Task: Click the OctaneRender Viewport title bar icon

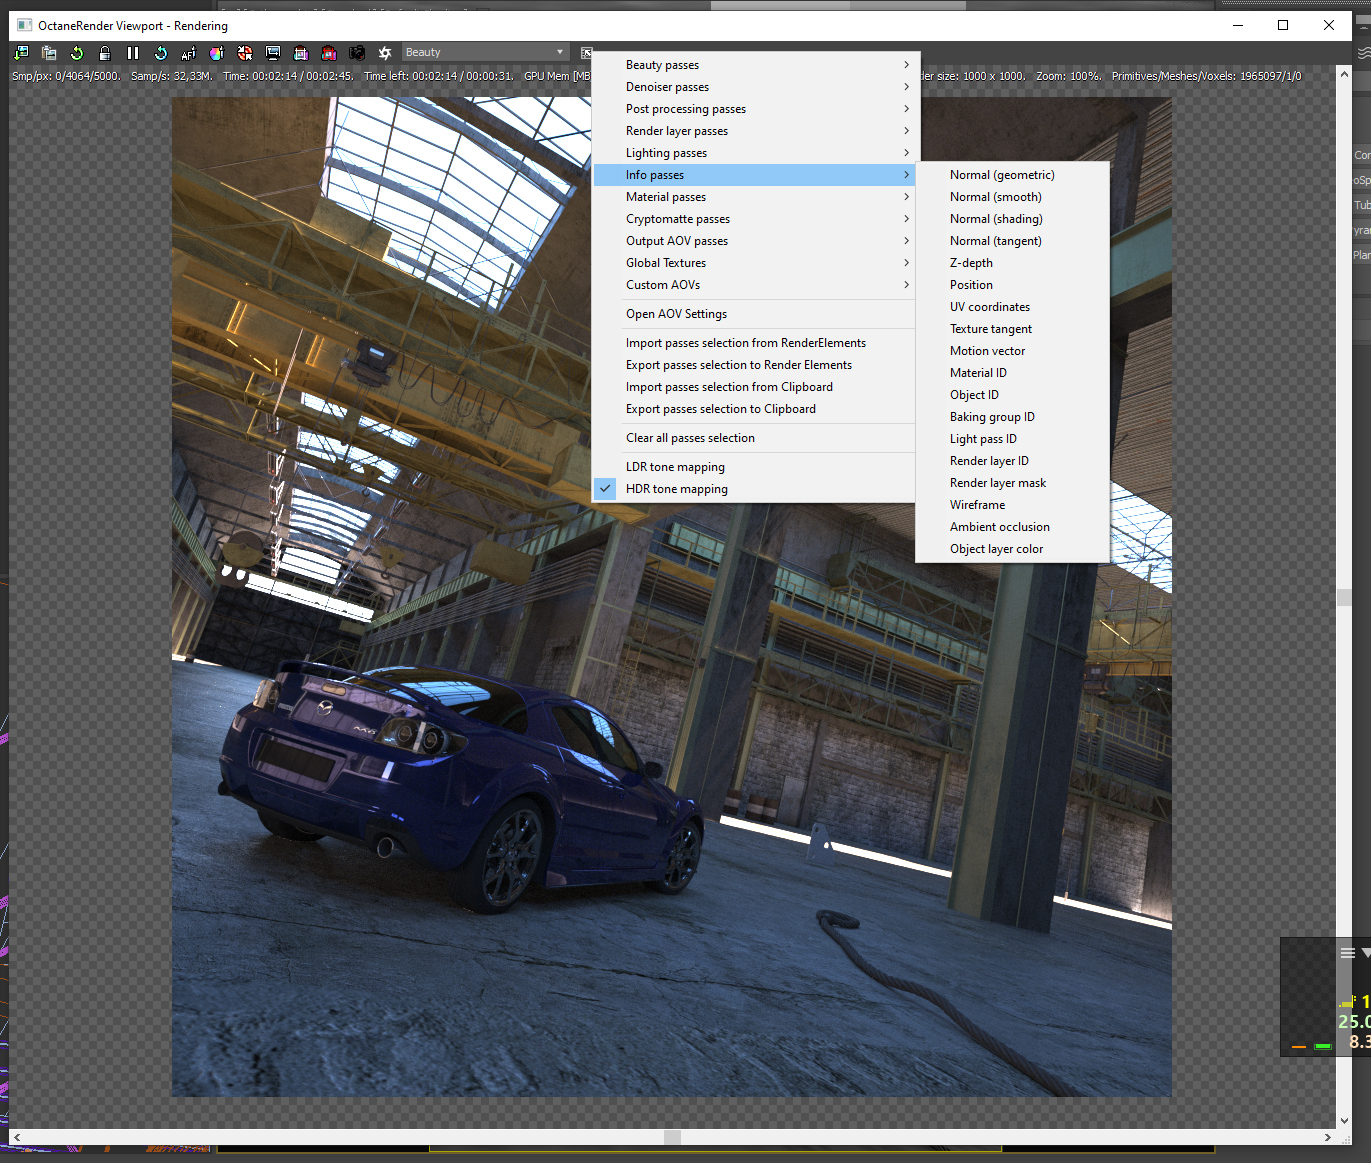Action: point(25,25)
